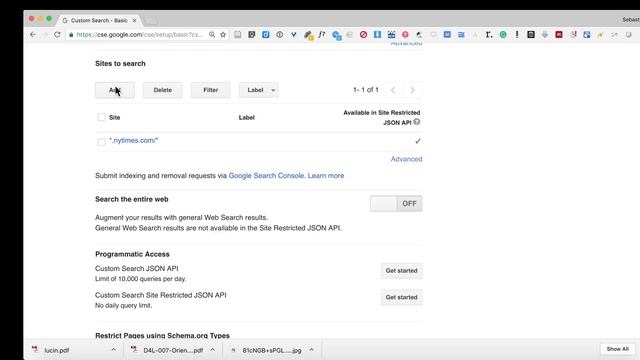Click the Filter button
640x360 pixels.
tap(211, 90)
